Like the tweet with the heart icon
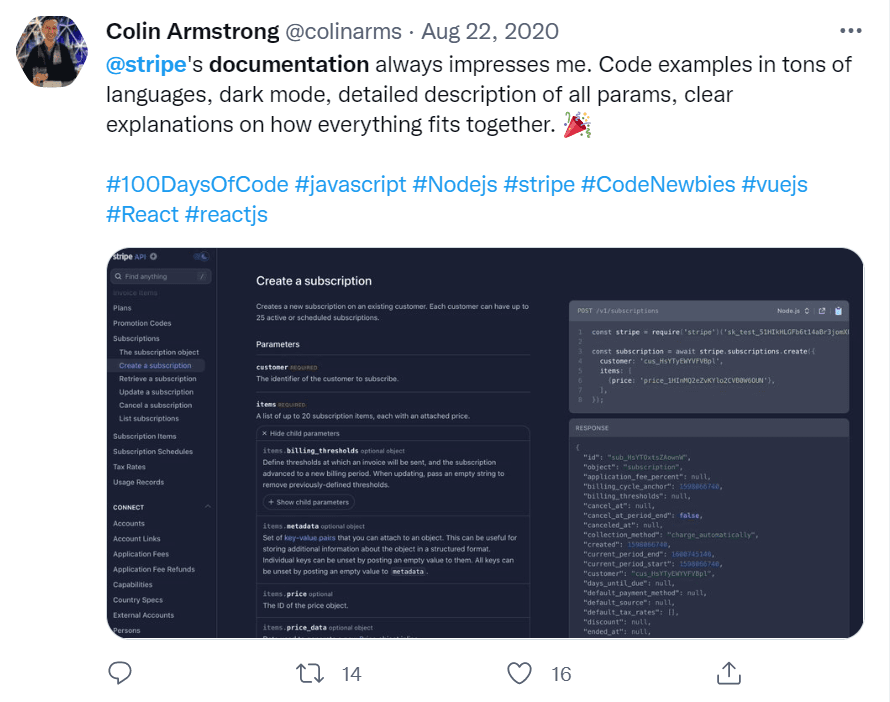 point(519,673)
